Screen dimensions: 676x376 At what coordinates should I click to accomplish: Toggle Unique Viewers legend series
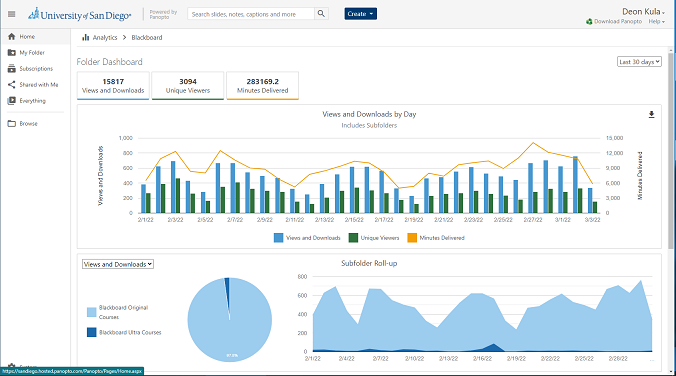tap(374, 238)
